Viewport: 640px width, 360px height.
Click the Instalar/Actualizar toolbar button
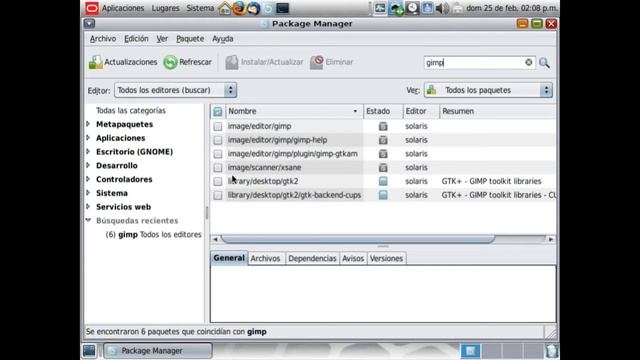point(264,62)
